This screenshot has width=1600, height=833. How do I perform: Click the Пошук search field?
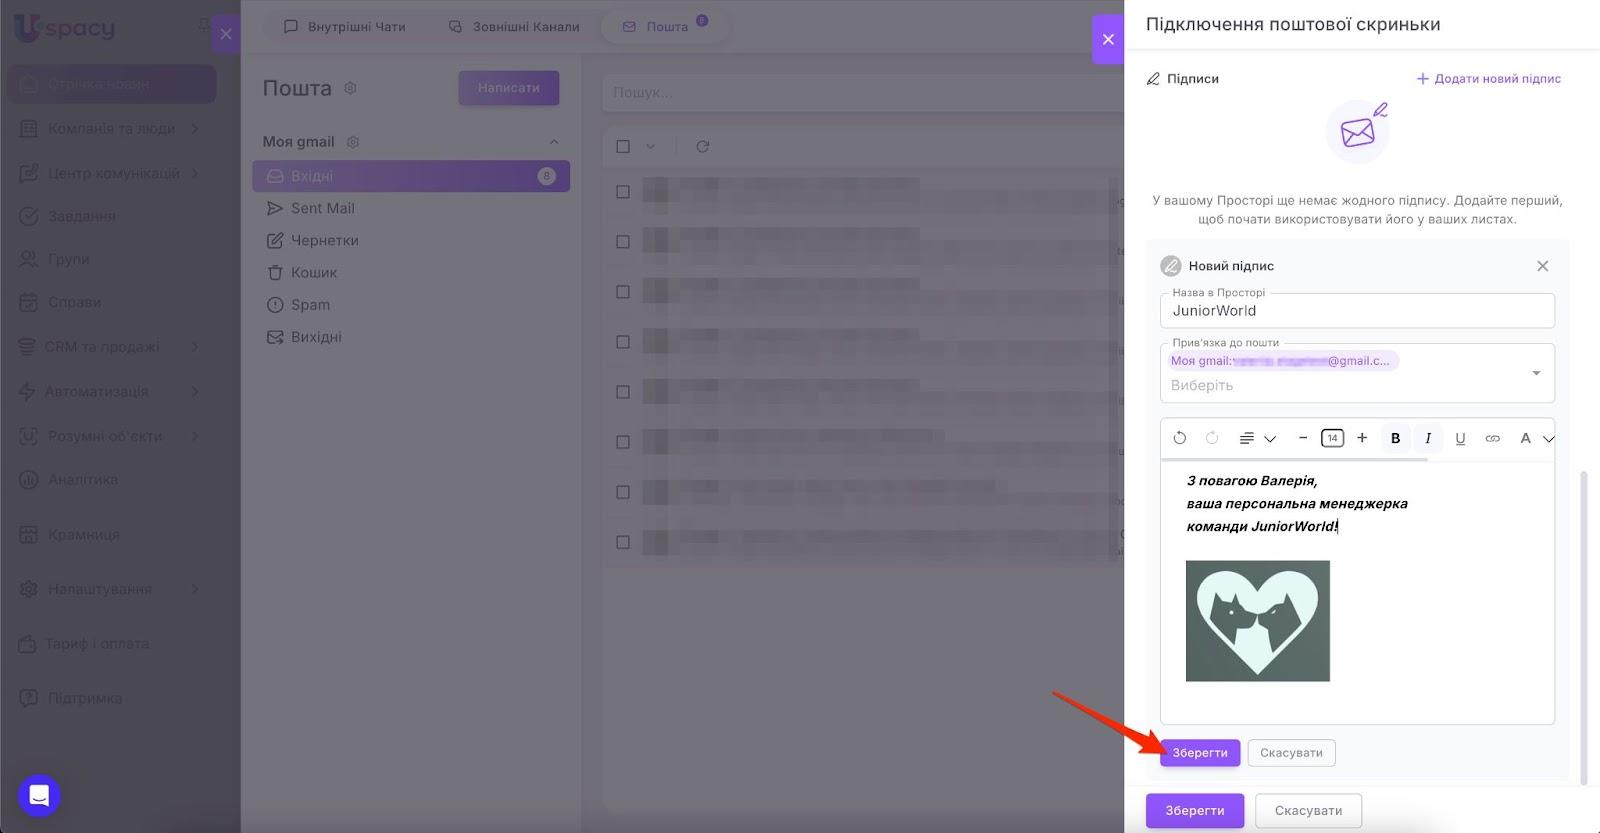point(860,92)
